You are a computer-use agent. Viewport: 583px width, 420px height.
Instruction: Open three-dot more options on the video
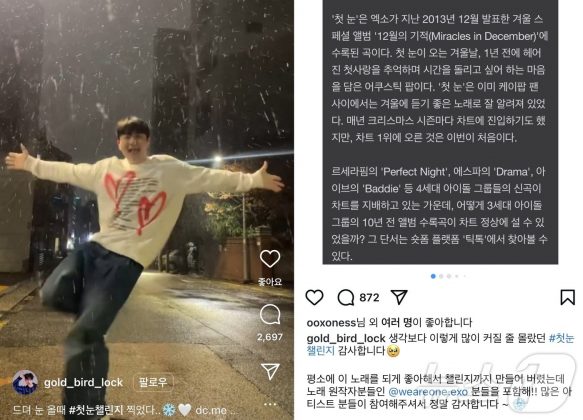pyautogui.click(x=270, y=404)
